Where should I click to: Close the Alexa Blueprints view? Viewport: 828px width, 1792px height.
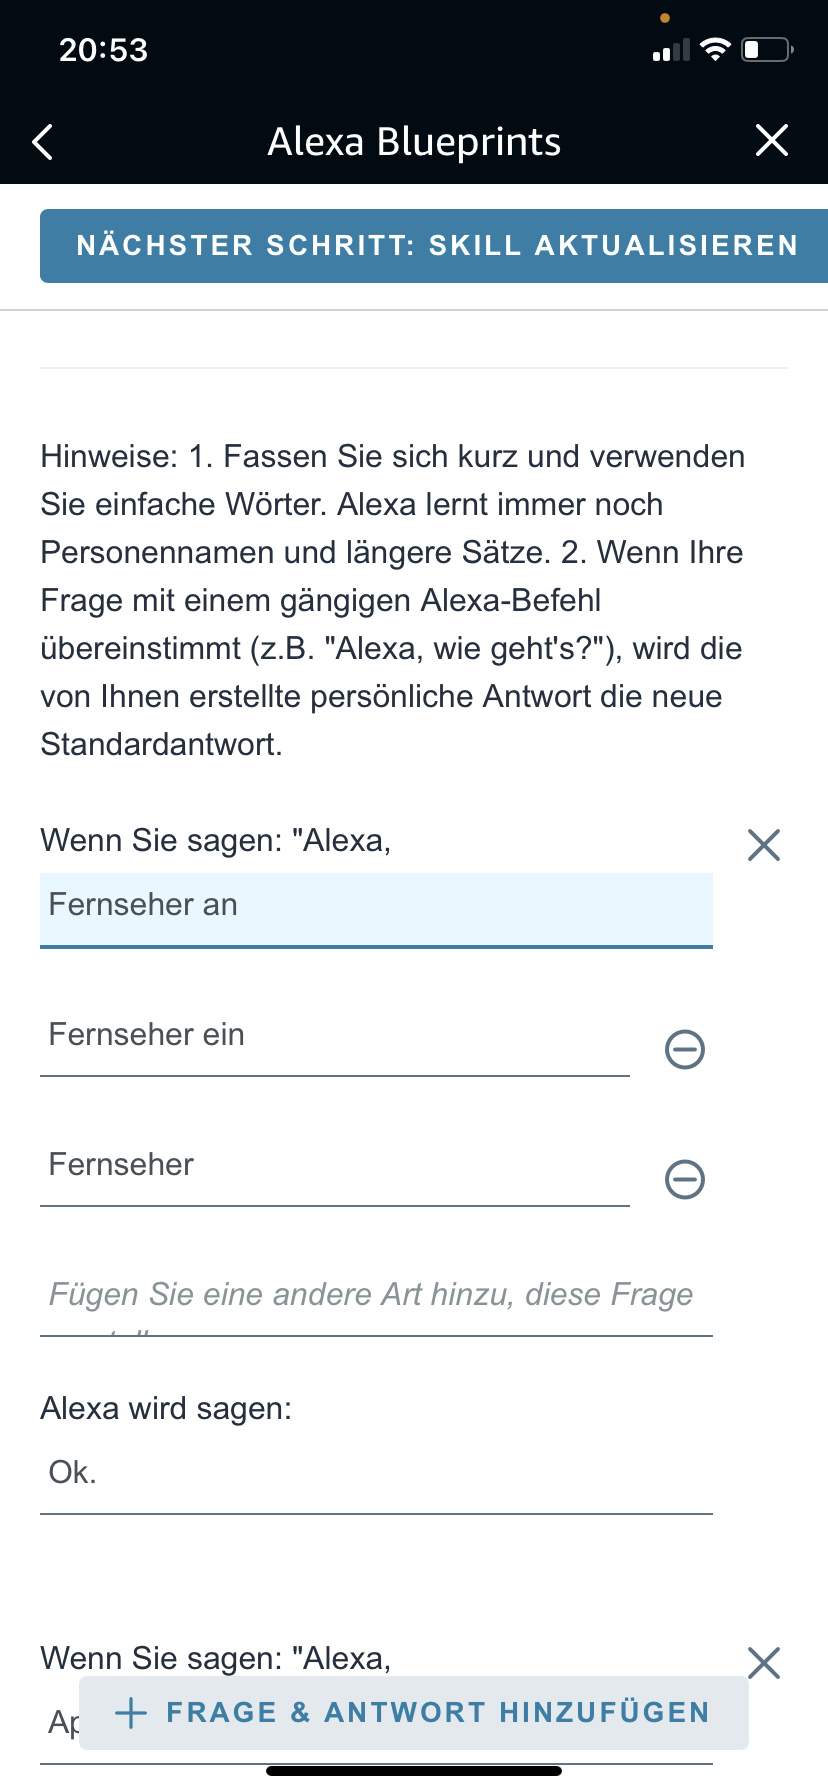[x=772, y=141]
